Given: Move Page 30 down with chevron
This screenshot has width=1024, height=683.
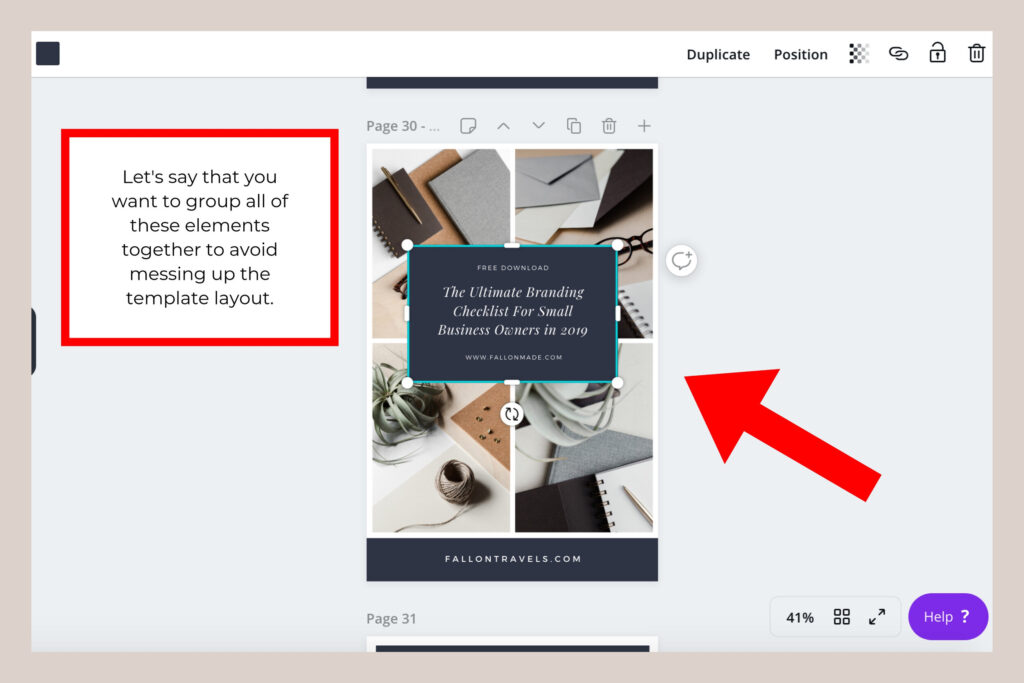Looking at the screenshot, I should point(538,125).
